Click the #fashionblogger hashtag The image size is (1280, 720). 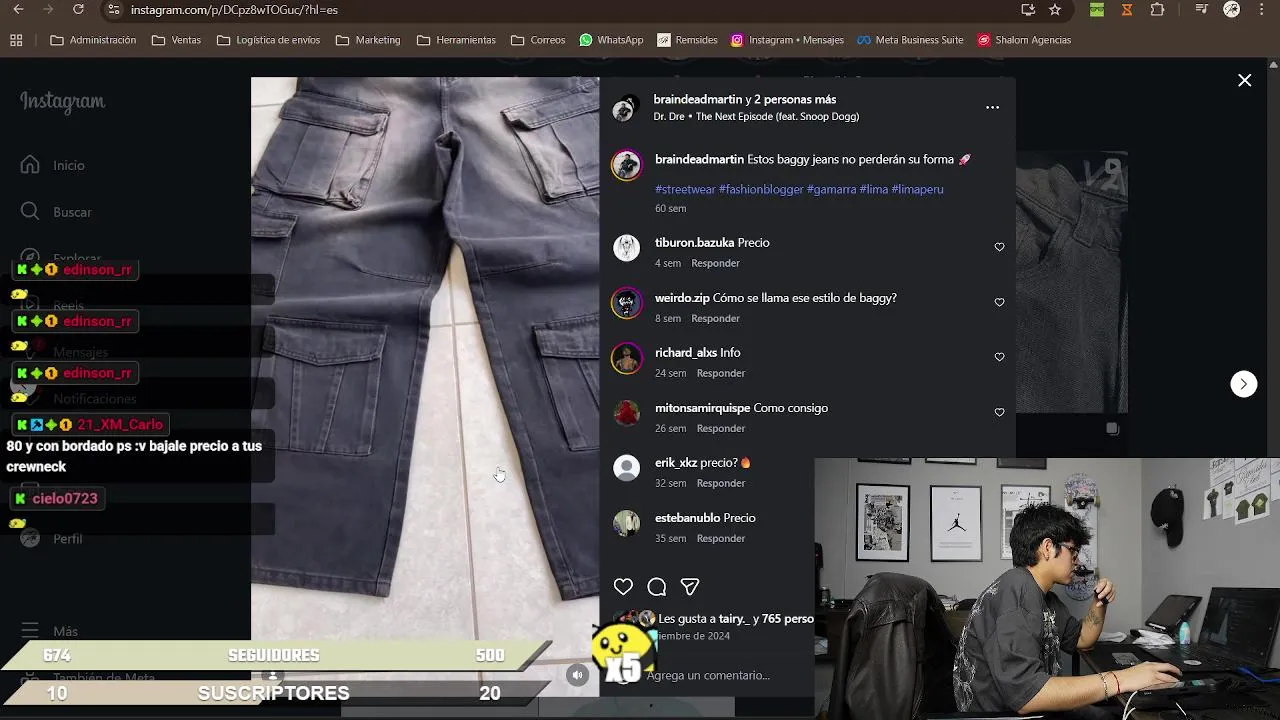pyautogui.click(x=761, y=189)
